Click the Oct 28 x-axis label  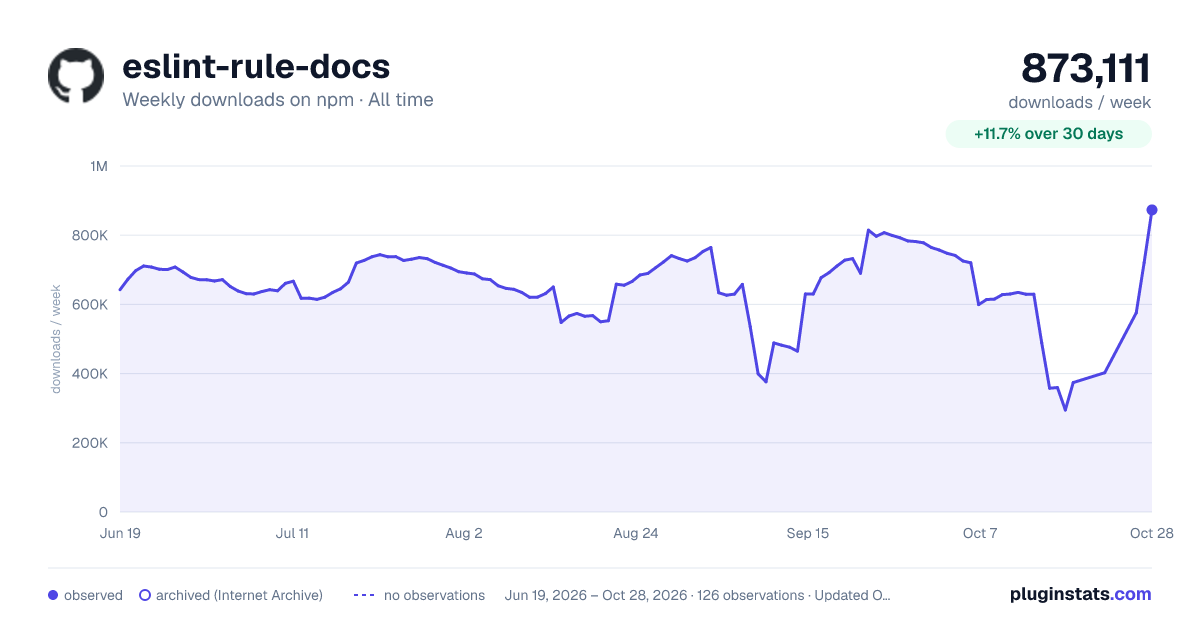pos(1151,533)
